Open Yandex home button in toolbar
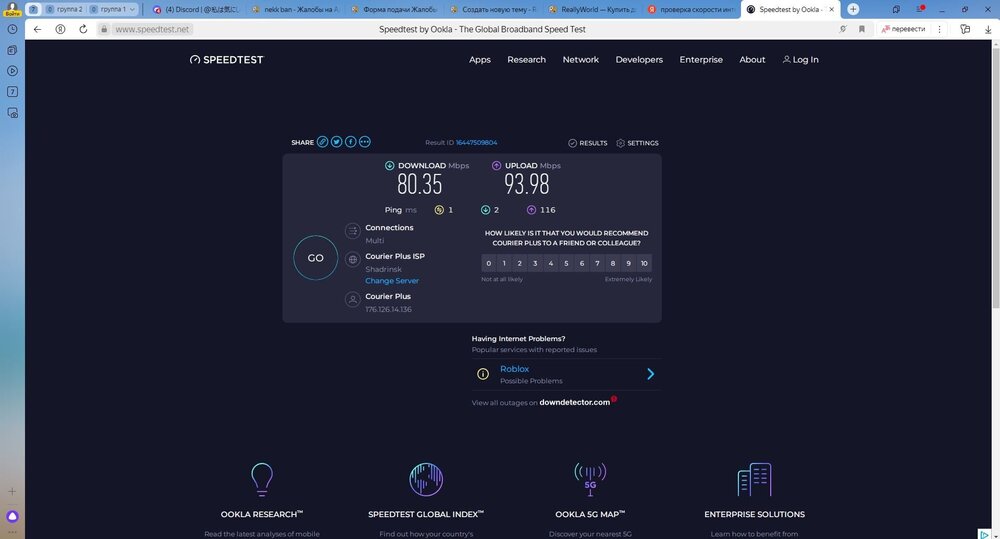This screenshot has height=539, width=1000. [61, 29]
